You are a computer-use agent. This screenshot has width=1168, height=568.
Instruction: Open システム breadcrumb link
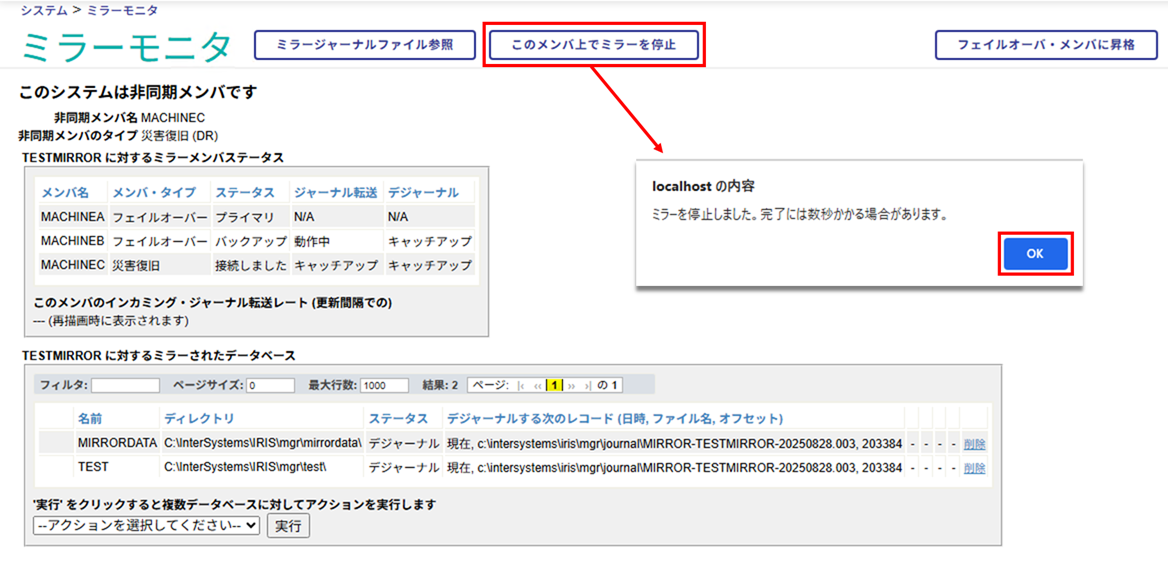click(x=44, y=10)
